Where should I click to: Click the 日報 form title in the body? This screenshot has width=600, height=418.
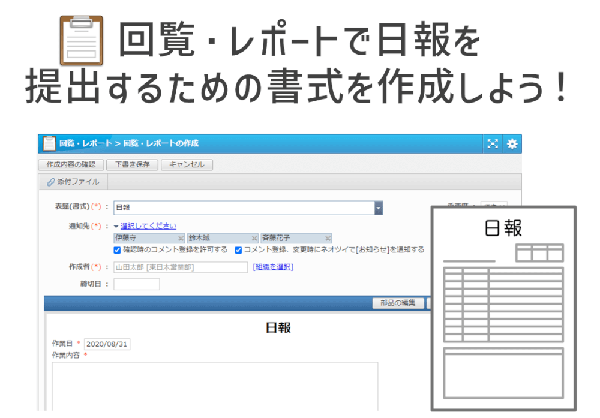(x=278, y=328)
